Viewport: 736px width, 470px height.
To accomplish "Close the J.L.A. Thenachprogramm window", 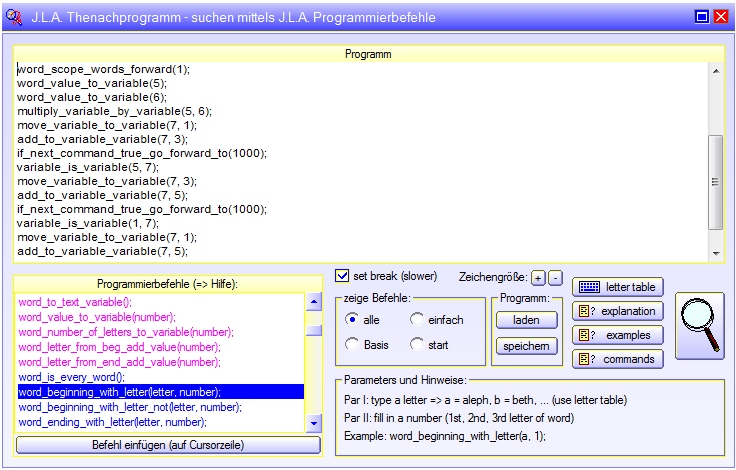I will 721,17.
